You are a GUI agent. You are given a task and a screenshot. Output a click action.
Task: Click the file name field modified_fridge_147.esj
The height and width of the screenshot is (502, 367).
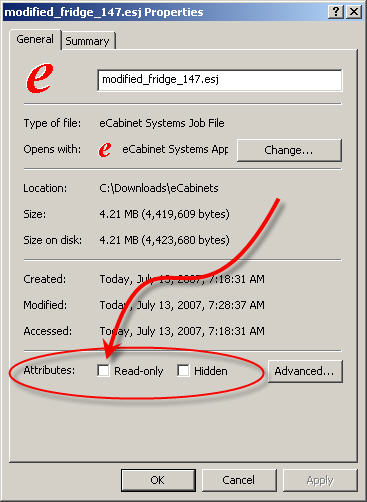click(220, 80)
